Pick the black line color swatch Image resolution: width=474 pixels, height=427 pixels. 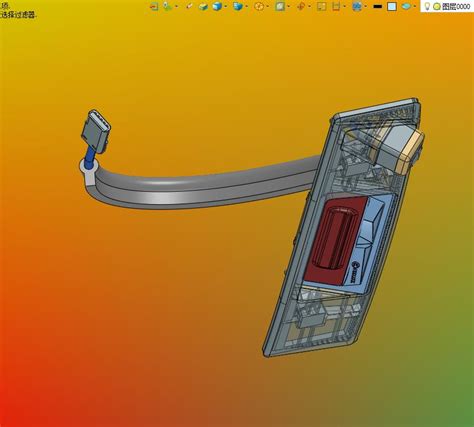click(x=377, y=6)
